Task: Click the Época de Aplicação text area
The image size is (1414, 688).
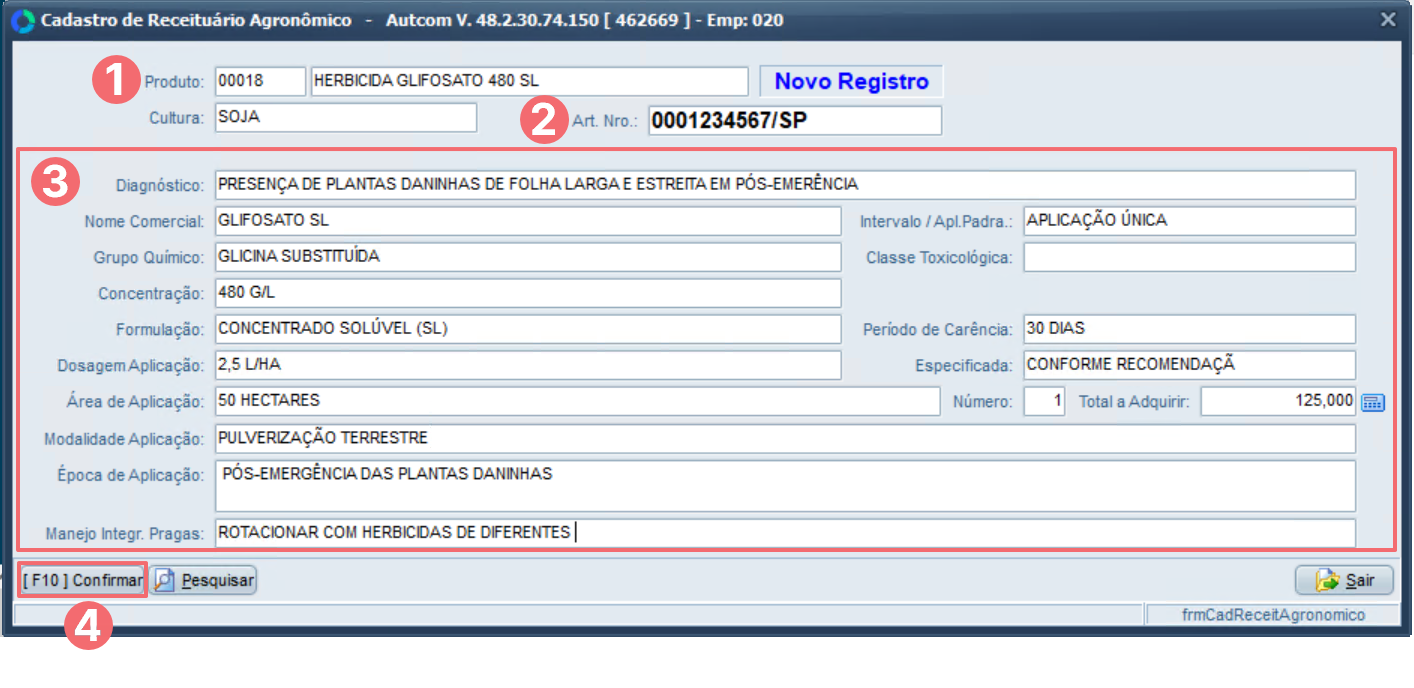Action: point(784,486)
